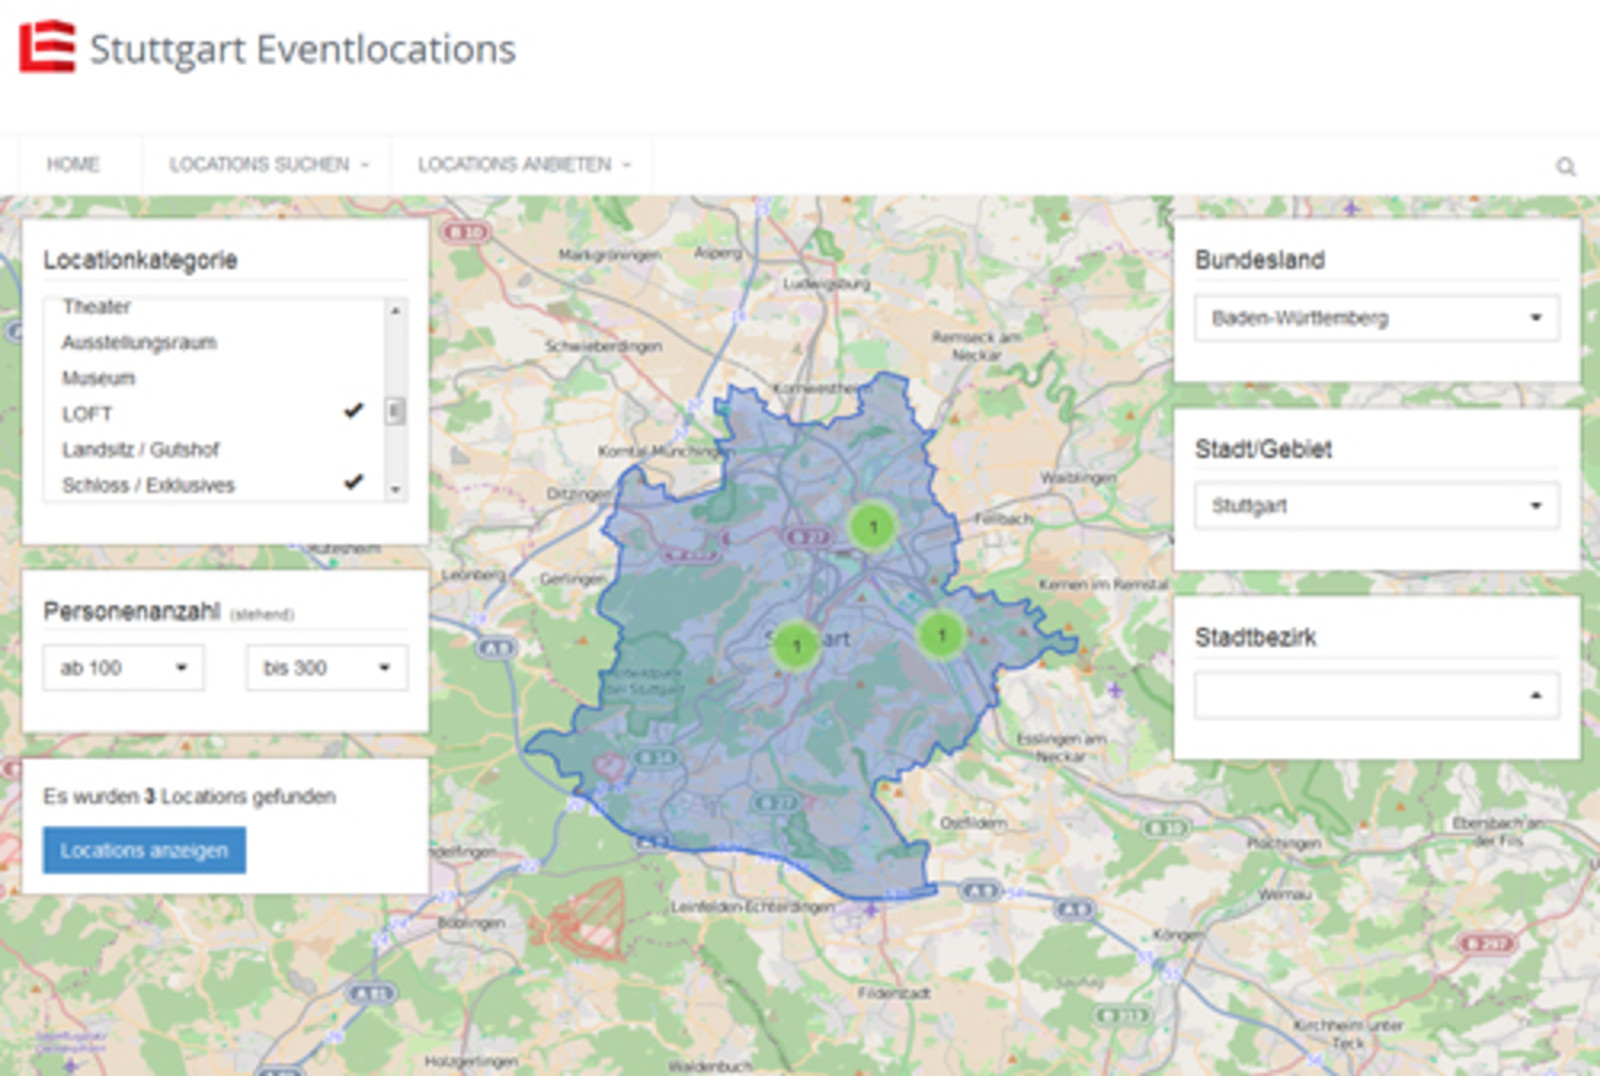Click category list scroll up arrow
The width and height of the screenshot is (1600, 1076).
click(x=396, y=311)
